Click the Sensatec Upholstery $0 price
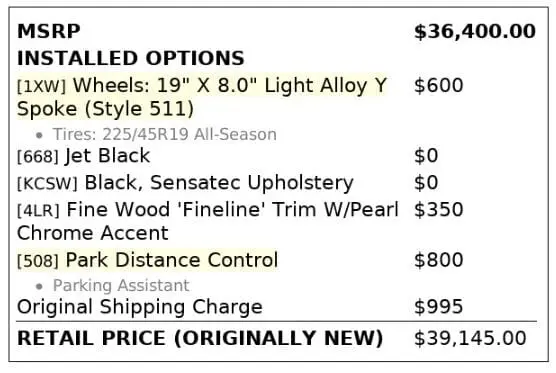 426,183
